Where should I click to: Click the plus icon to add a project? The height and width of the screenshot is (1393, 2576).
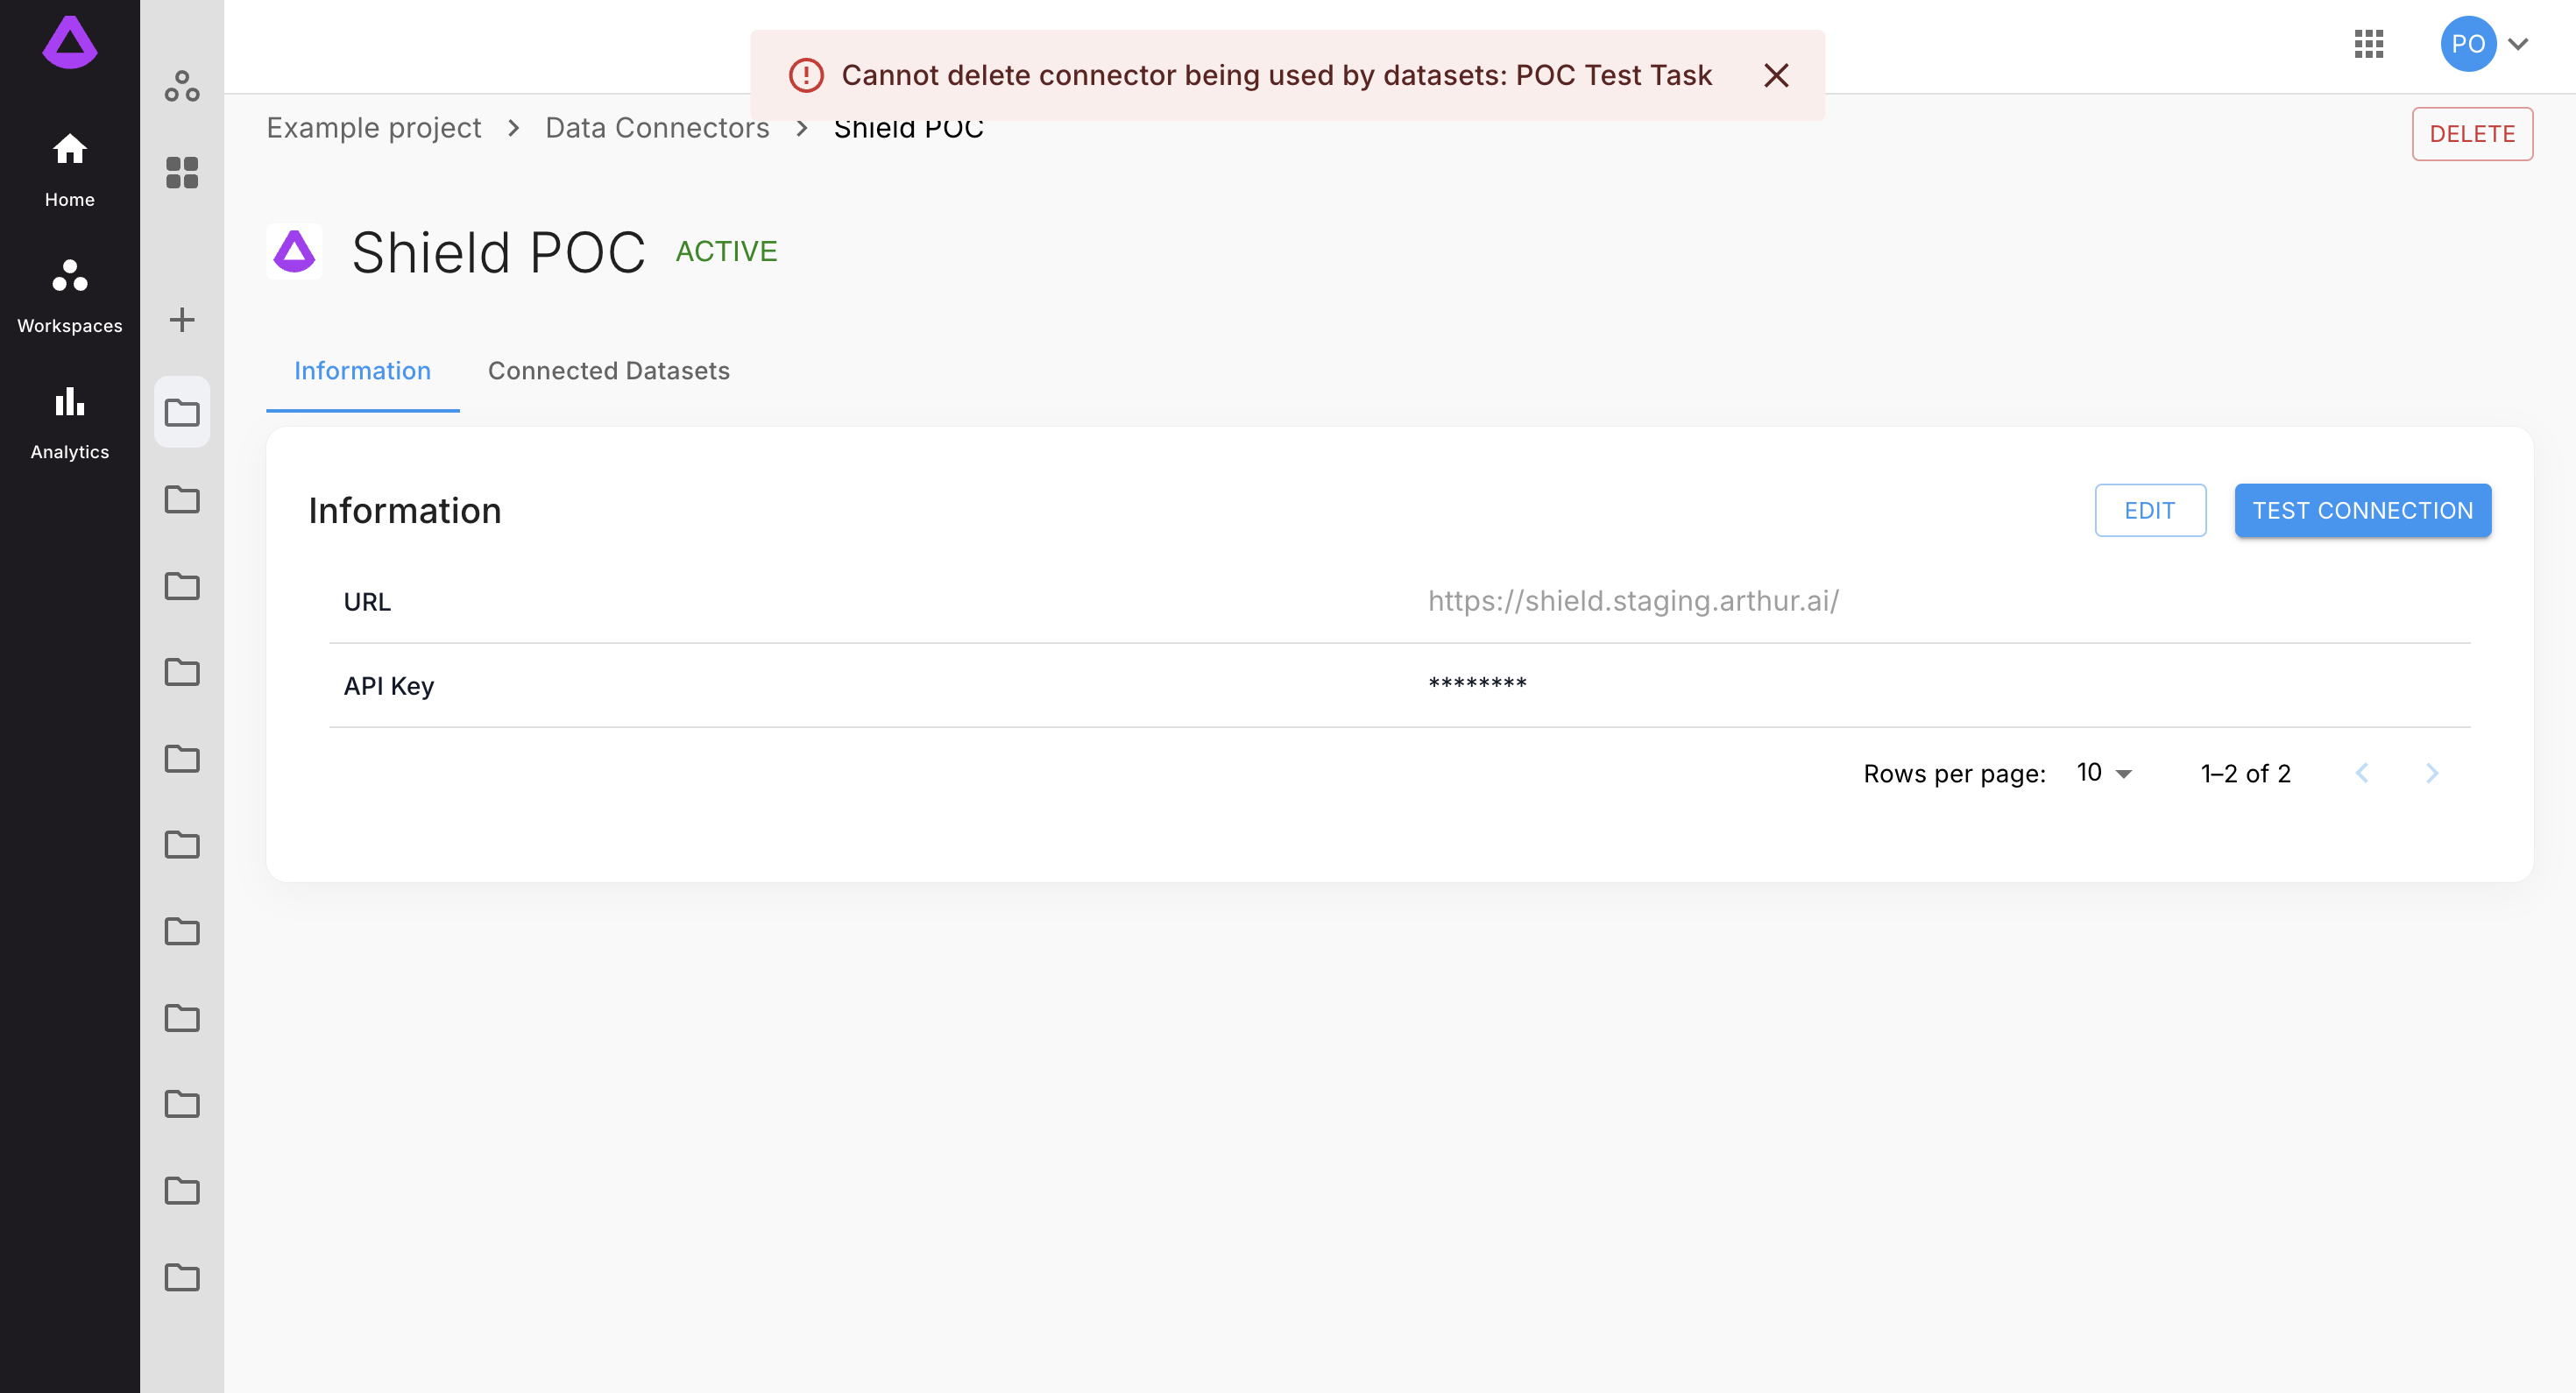coord(182,320)
